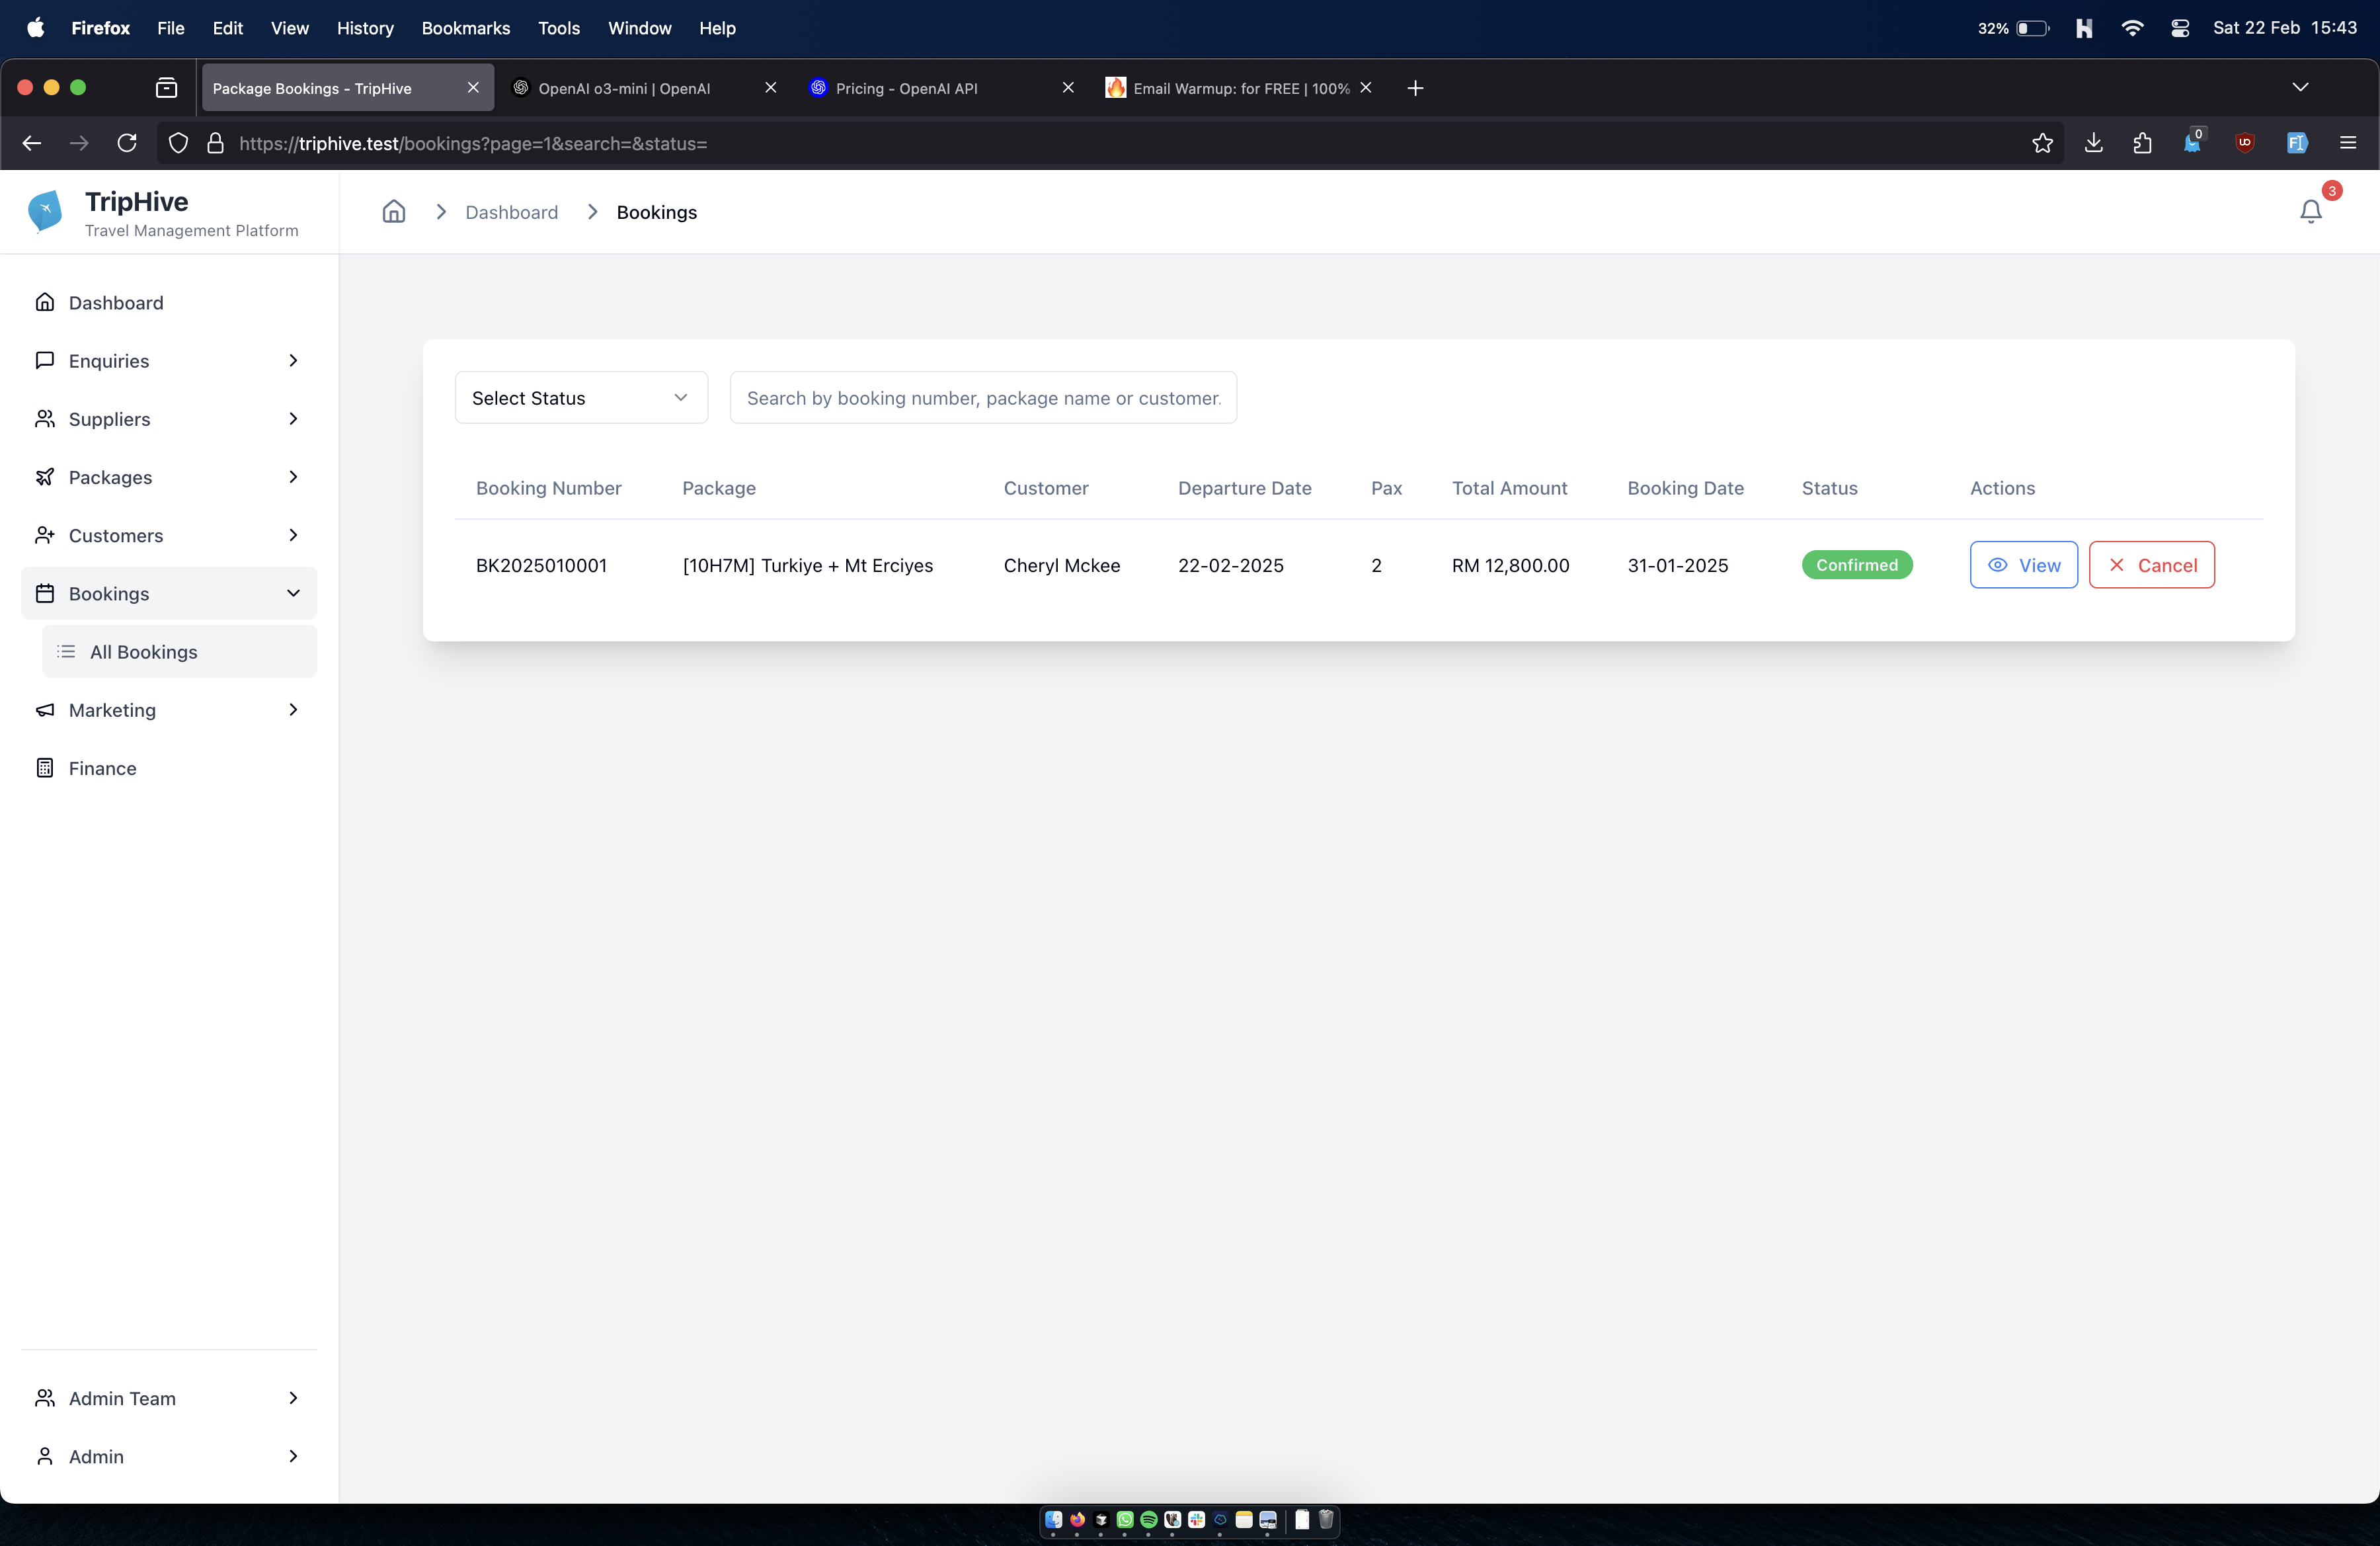Open the History menu

pos(365,28)
